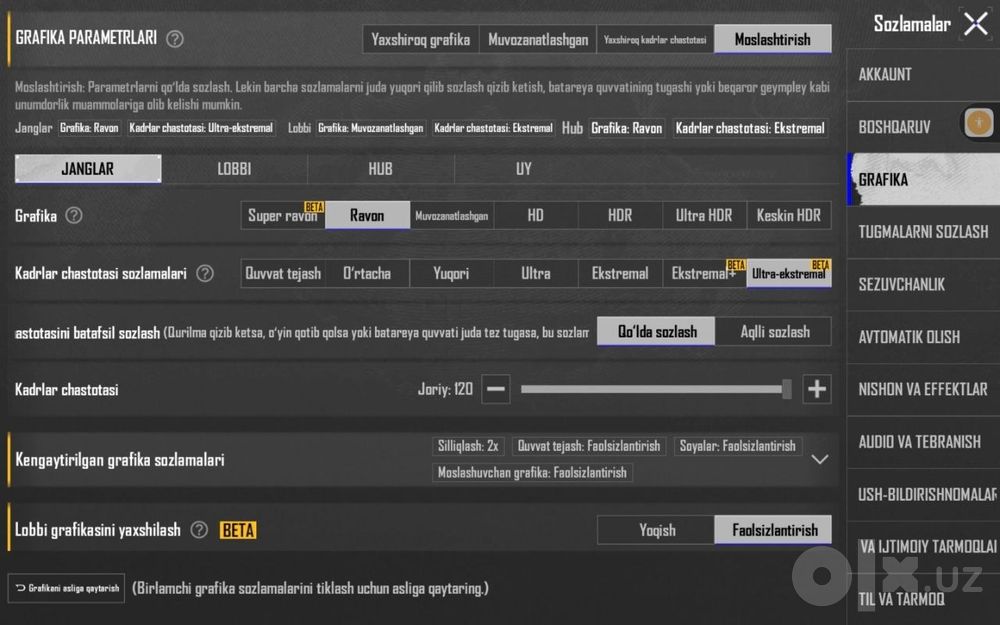Reset graphics with Grafikani asliga qaytarish
This screenshot has height=625, width=1000.
66,588
